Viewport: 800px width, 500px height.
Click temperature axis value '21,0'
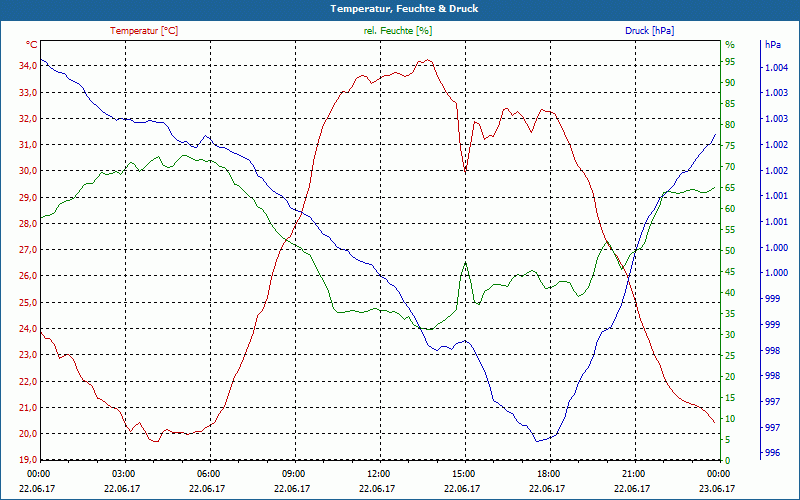click(28, 408)
